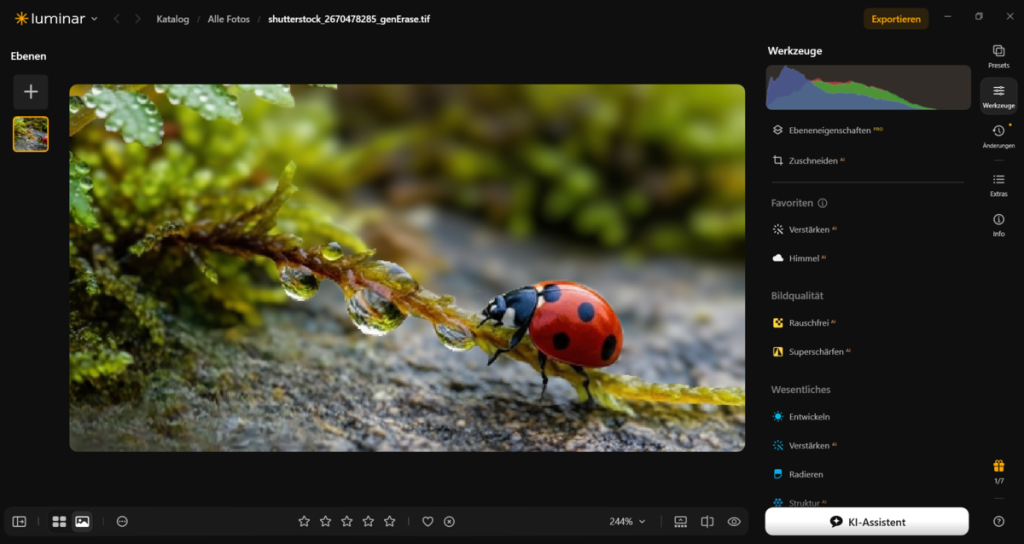1024x544 pixels.
Task: Open the Presets panel
Action: click(999, 56)
